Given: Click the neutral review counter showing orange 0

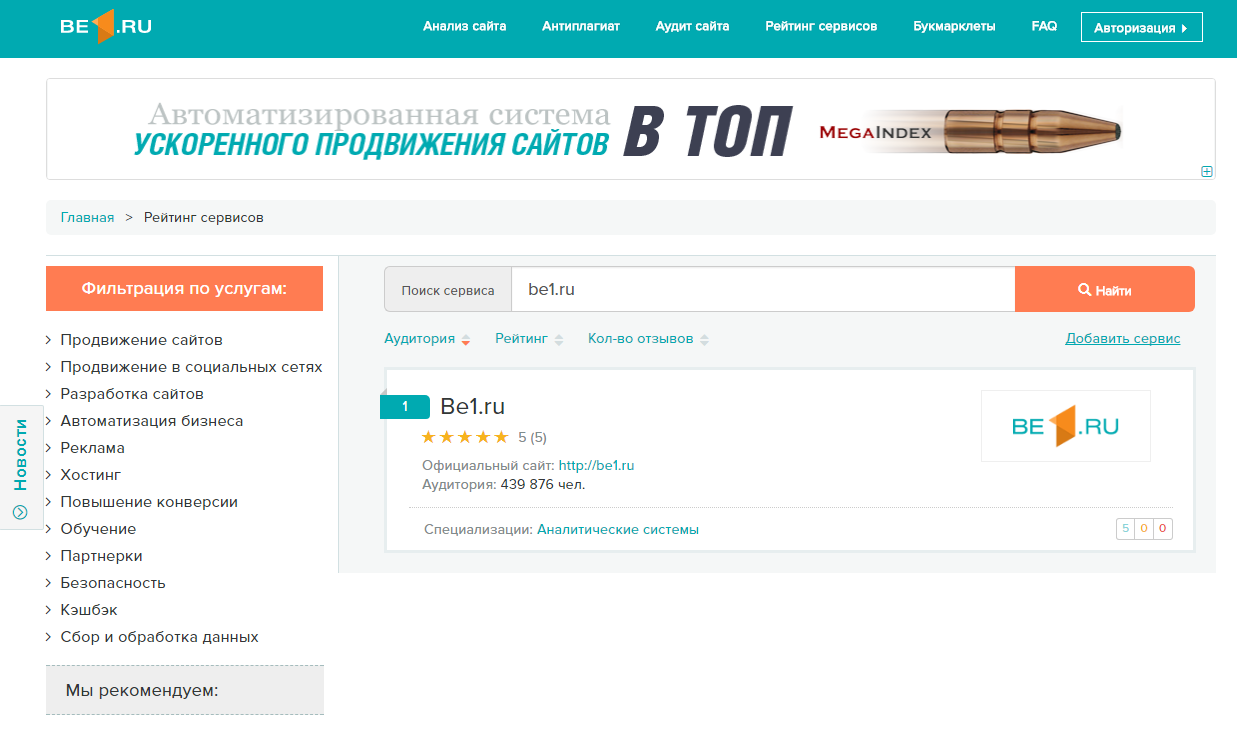Looking at the screenshot, I should [1143, 528].
